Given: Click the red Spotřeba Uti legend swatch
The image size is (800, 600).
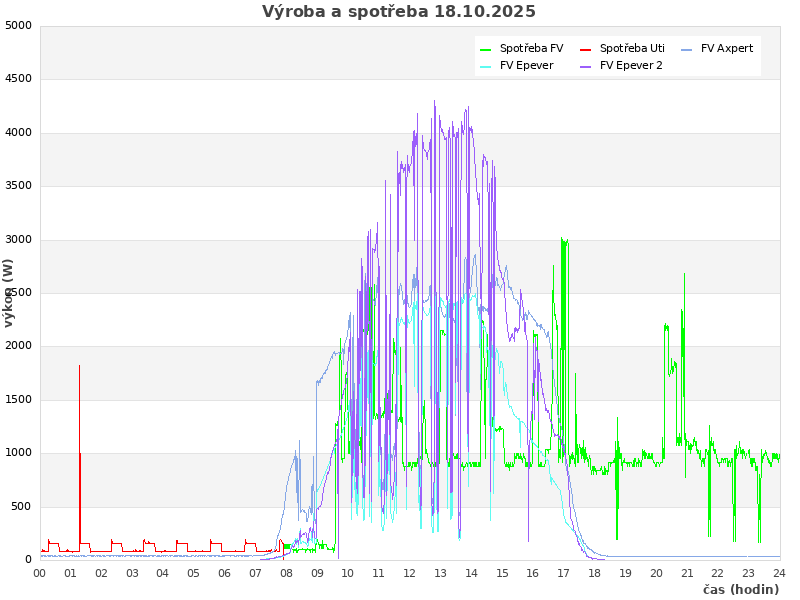Looking at the screenshot, I should click(586, 49).
